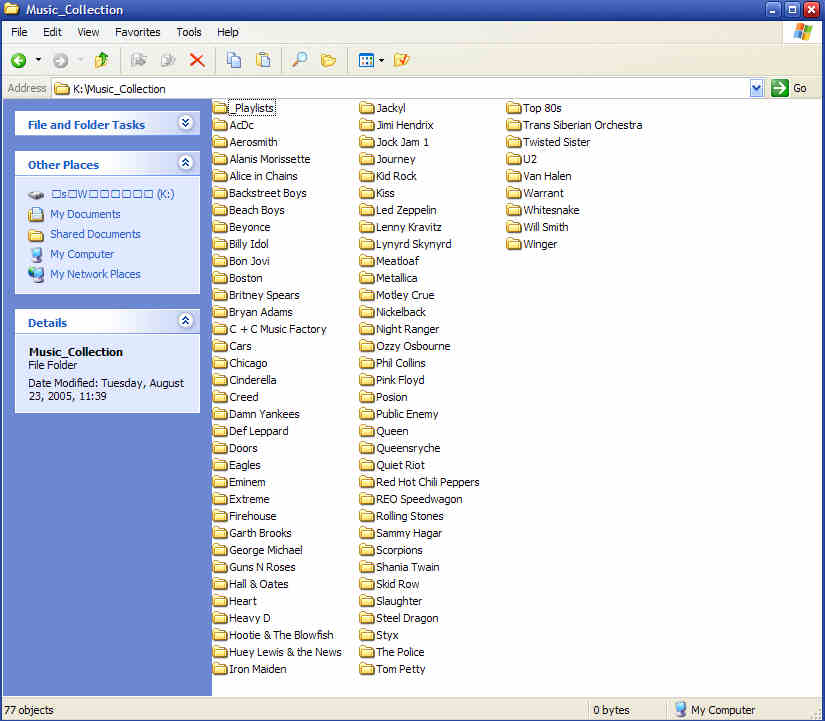Open the Favorites menu
This screenshot has height=721, width=825.
click(x=137, y=32)
